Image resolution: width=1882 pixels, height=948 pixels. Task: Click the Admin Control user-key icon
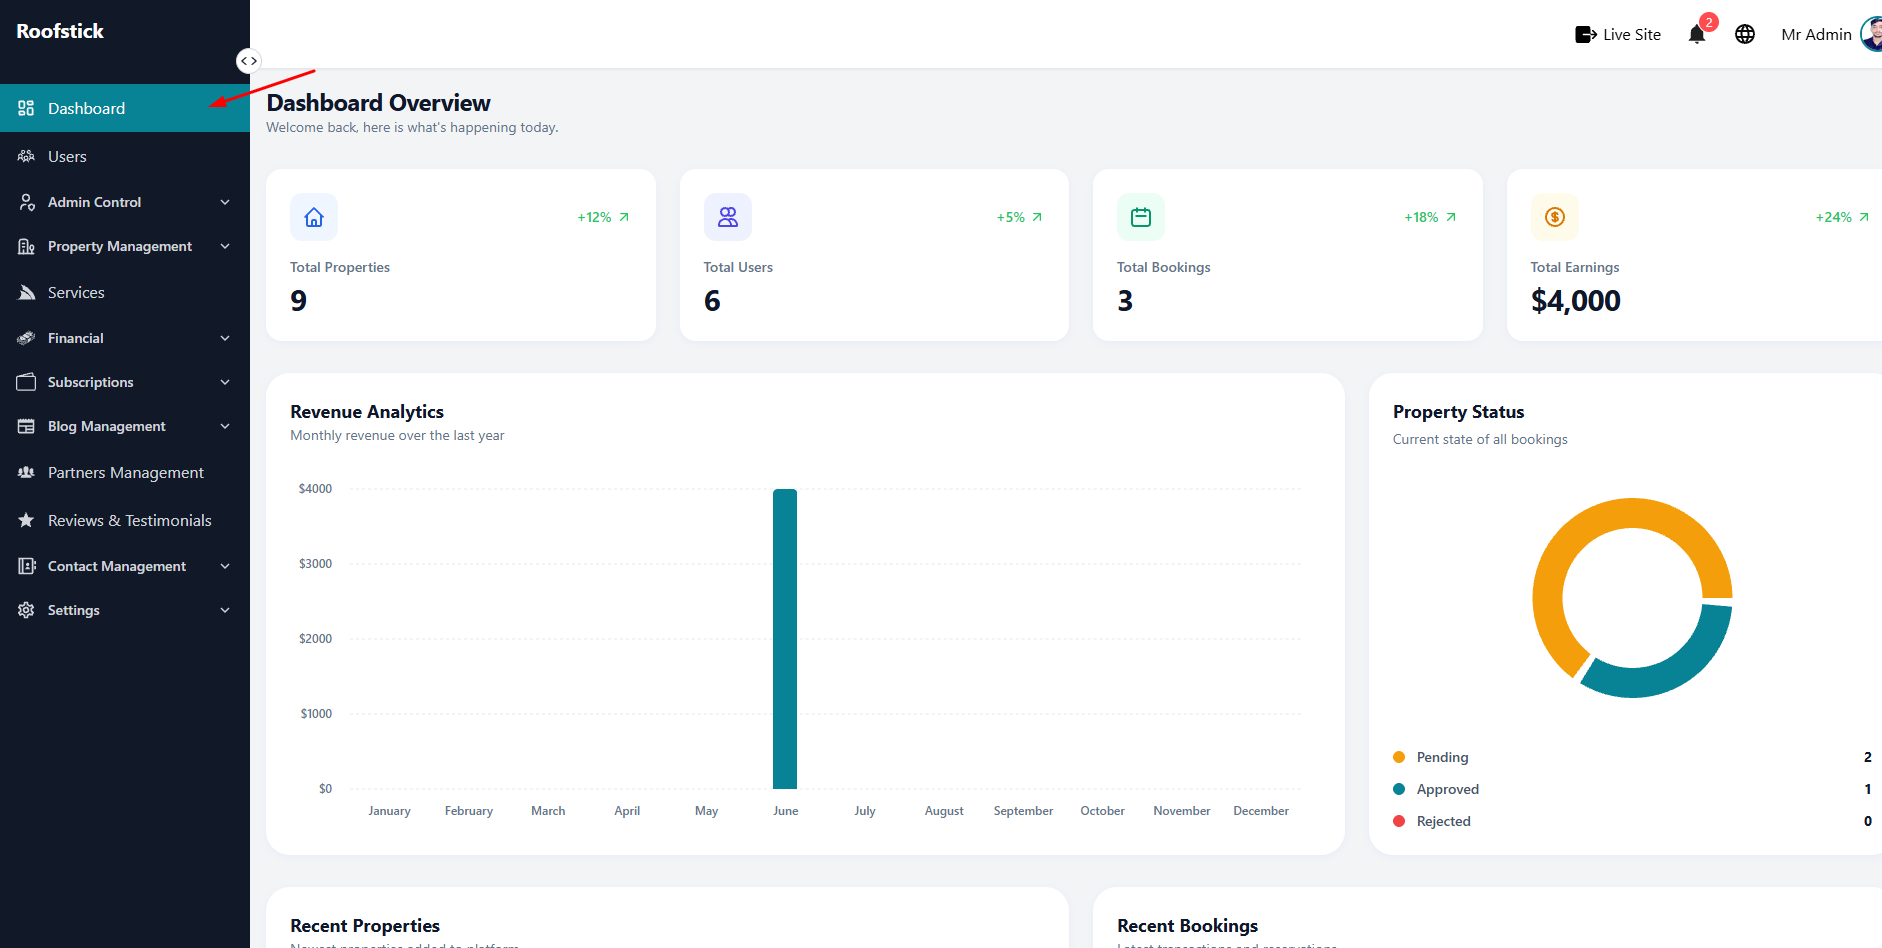pyautogui.click(x=26, y=202)
